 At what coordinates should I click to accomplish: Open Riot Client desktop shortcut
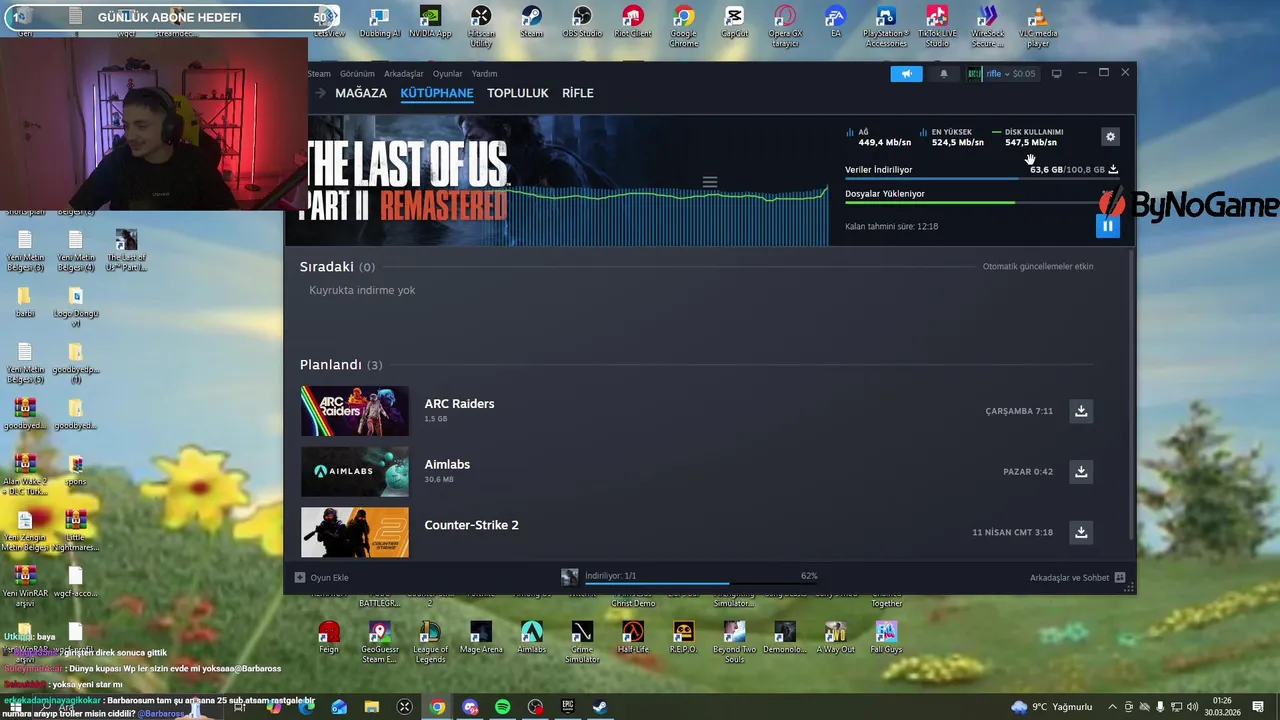633,23
